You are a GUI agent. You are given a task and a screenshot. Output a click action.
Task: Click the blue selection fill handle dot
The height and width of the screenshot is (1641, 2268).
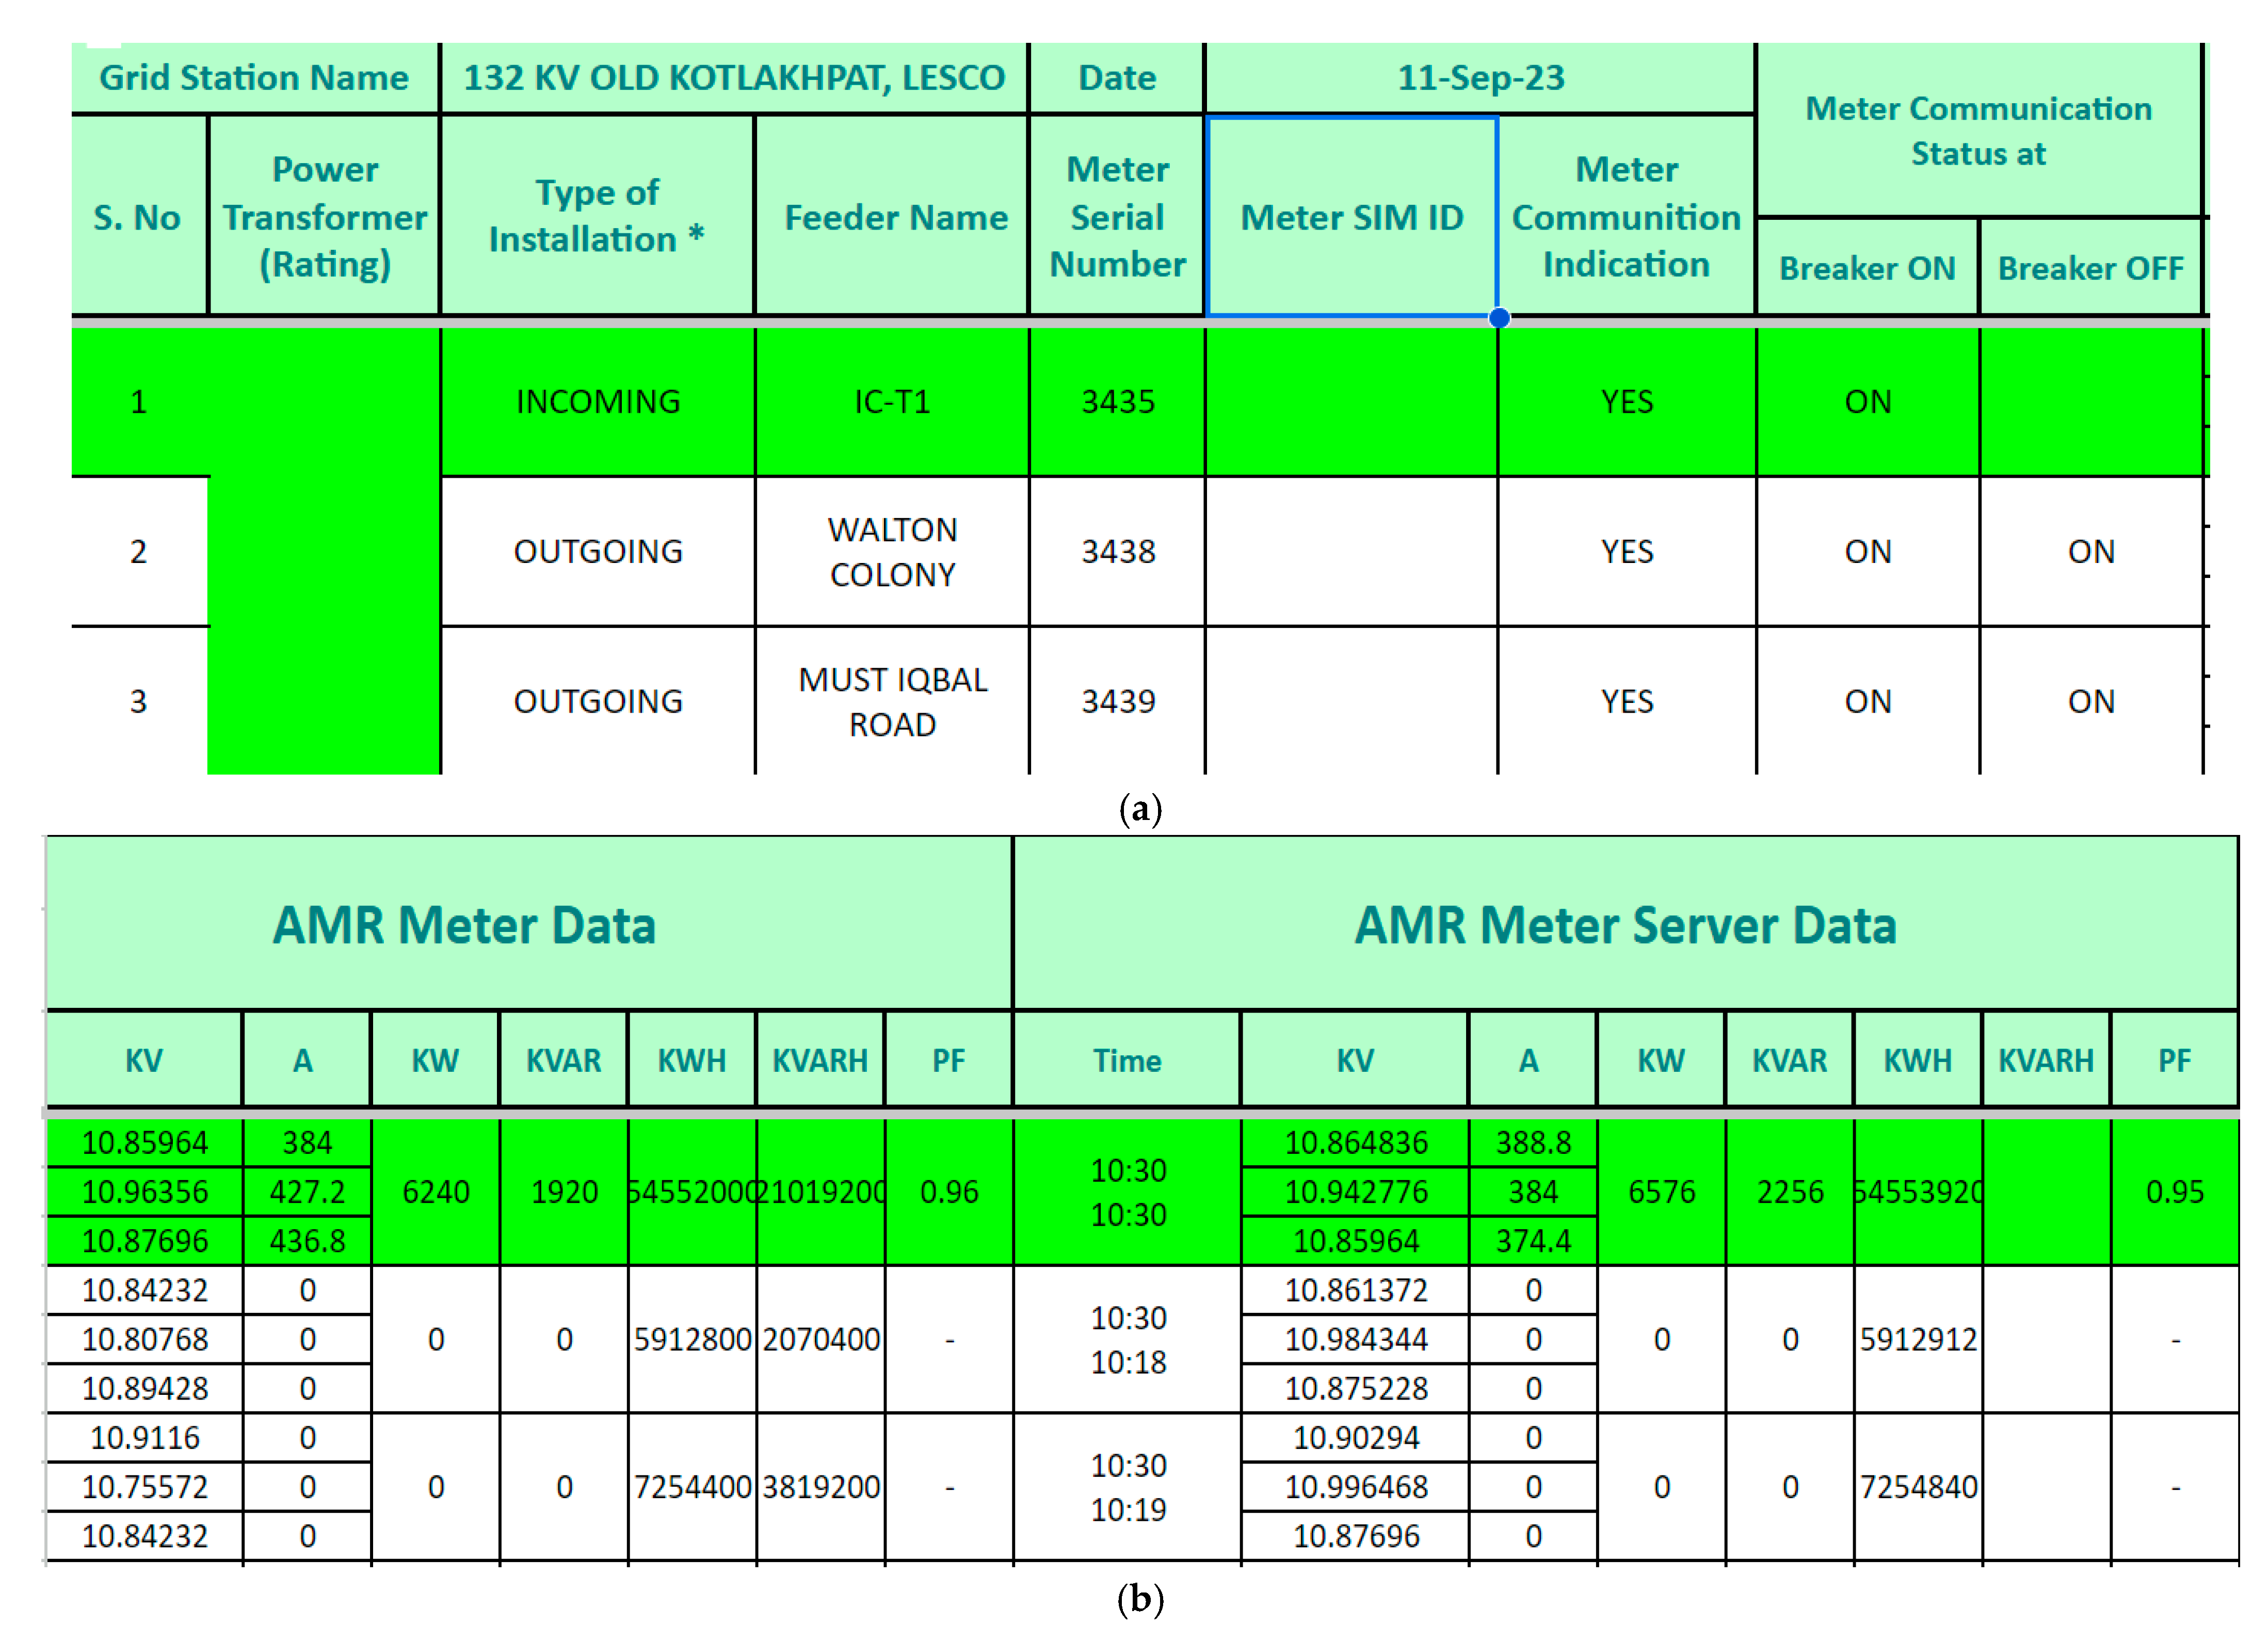(x=1498, y=318)
